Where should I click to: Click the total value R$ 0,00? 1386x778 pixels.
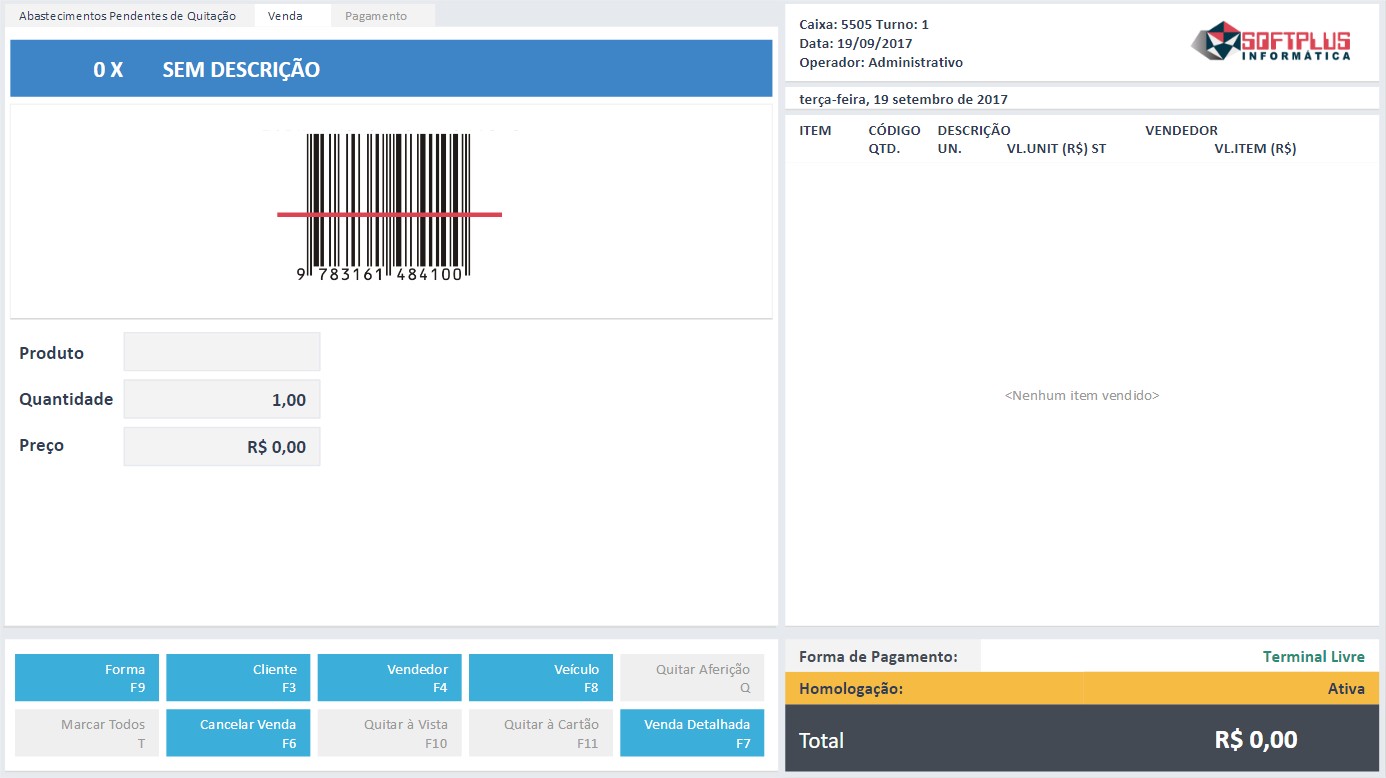tap(1256, 740)
